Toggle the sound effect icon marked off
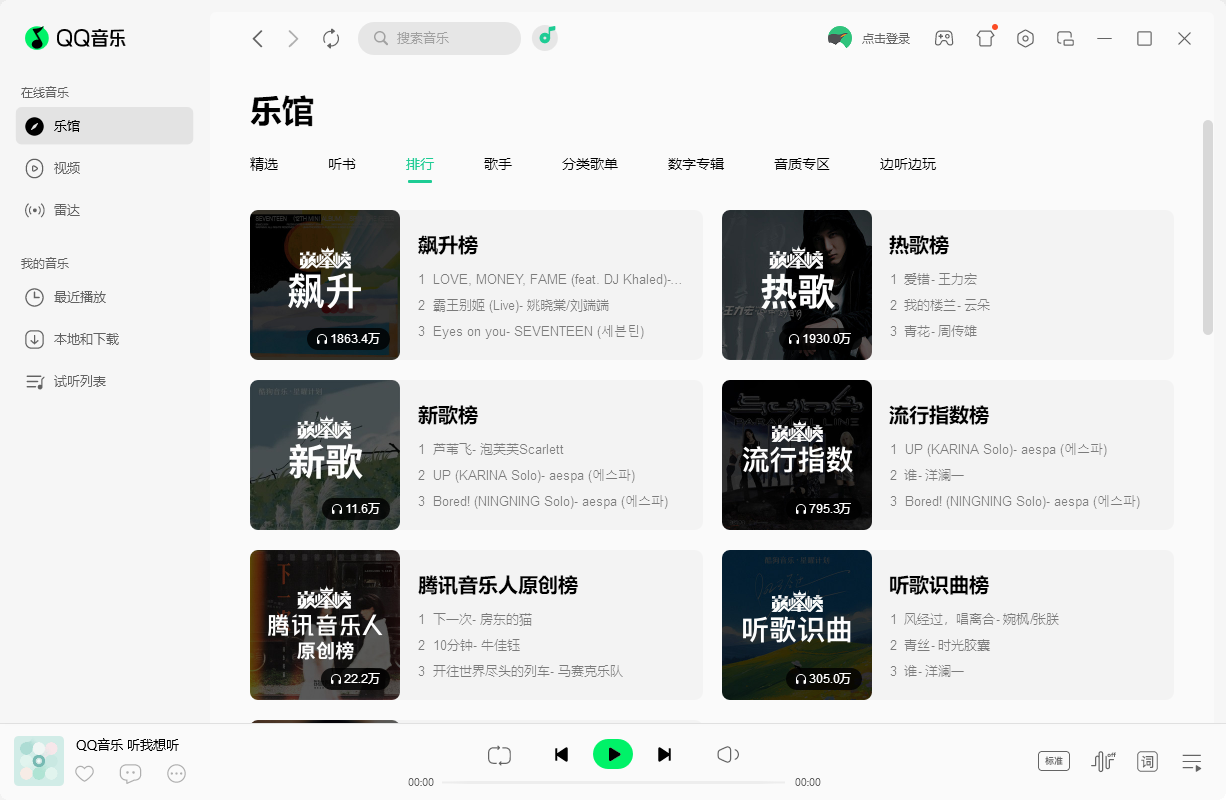Image resolution: width=1226 pixels, height=800 pixels. pyautogui.click(x=1103, y=761)
